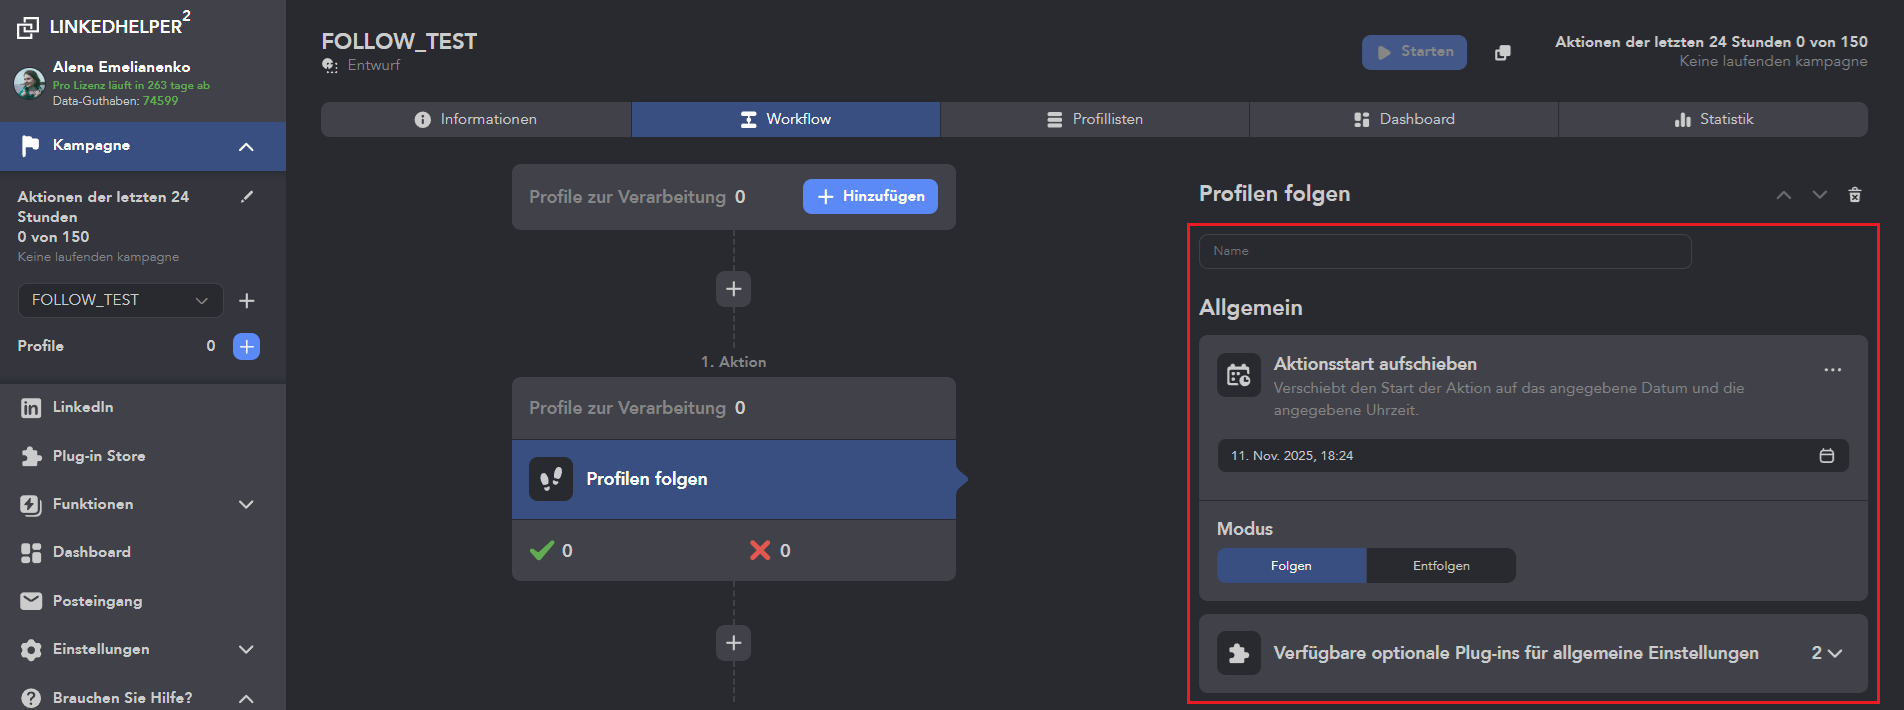Switch mode to Entfolgen
1904x710 pixels.
click(1440, 566)
